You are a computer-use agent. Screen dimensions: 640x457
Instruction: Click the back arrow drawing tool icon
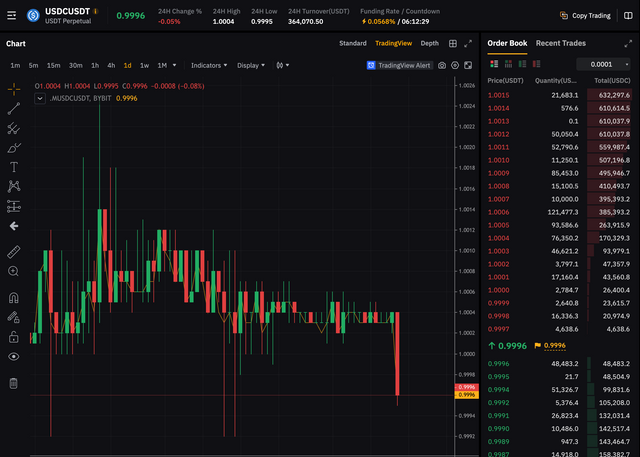tap(13, 226)
